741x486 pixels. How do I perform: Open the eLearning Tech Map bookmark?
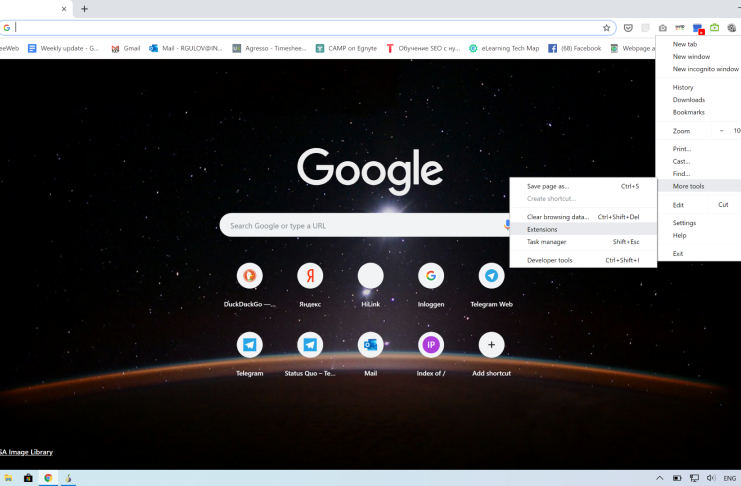pos(504,48)
